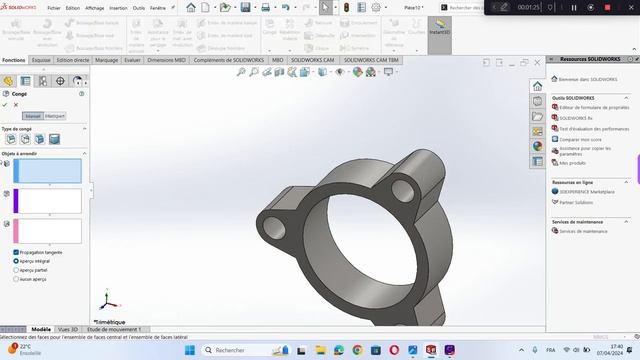Click the Home icon in top toolbar
Screen dimensions: 640x360
pyautogui.click(x=191, y=7)
